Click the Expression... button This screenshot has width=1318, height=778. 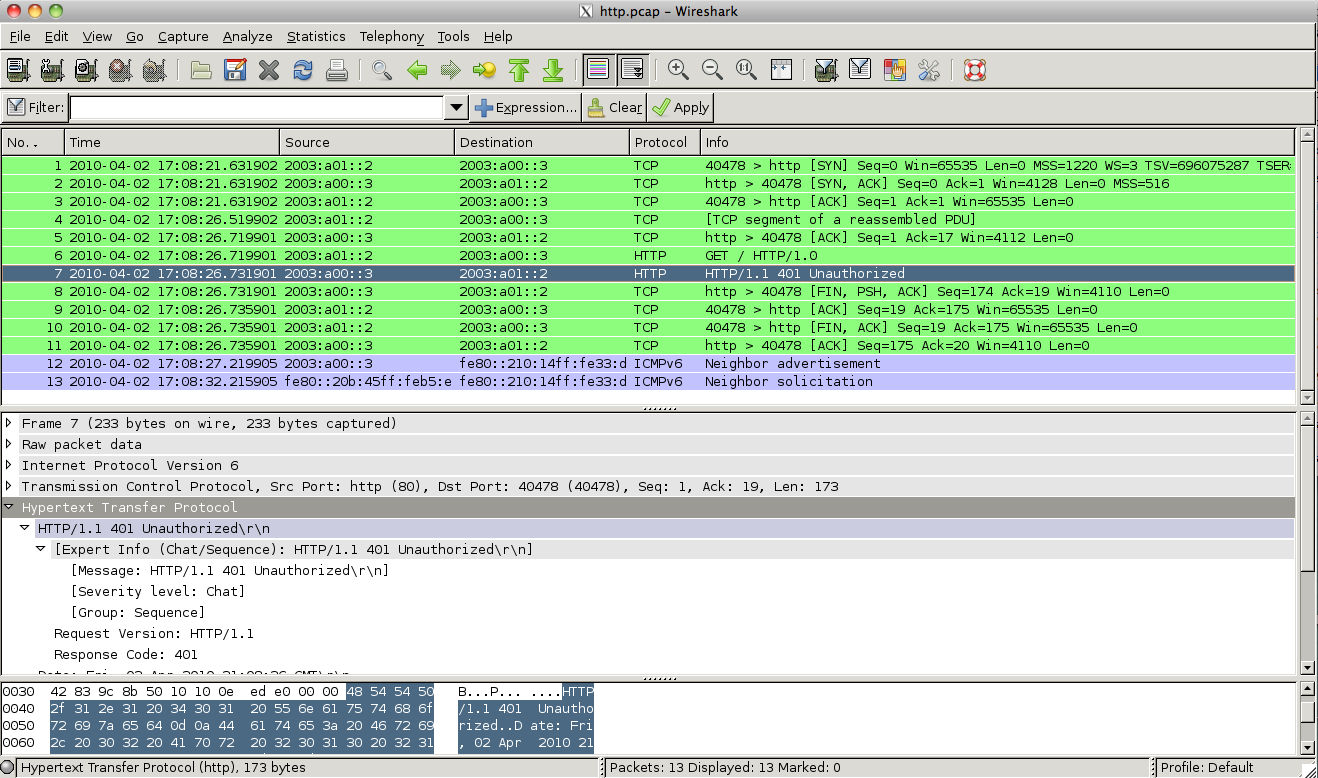526,108
